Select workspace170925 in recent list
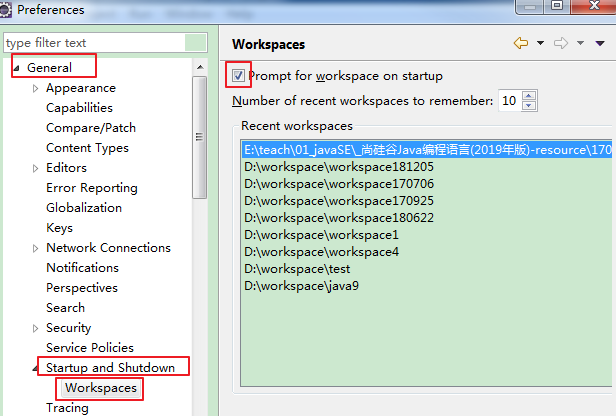 pos(339,201)
